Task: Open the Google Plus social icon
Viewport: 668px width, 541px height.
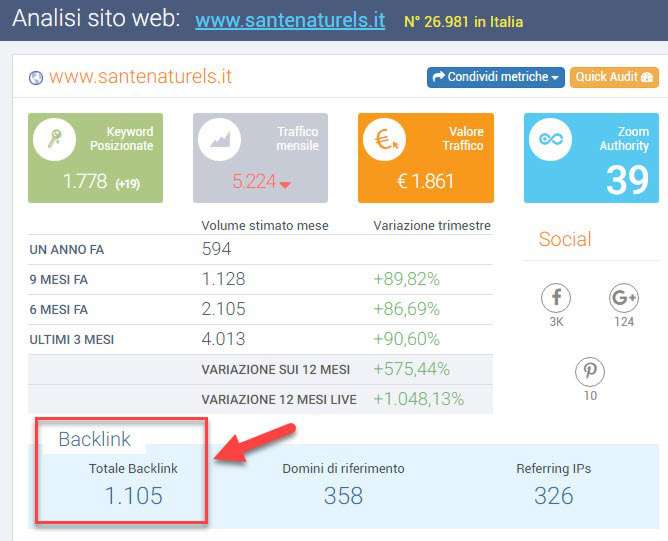Action: pyautogui.click(x=624, y=297)
